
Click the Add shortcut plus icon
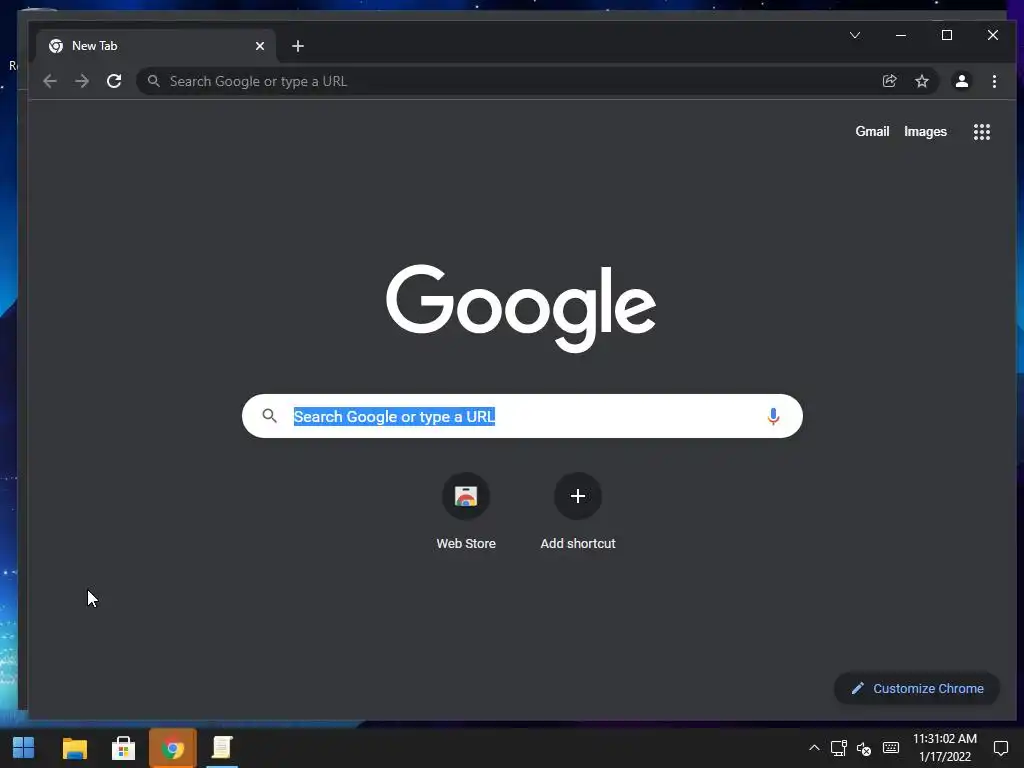577,496
